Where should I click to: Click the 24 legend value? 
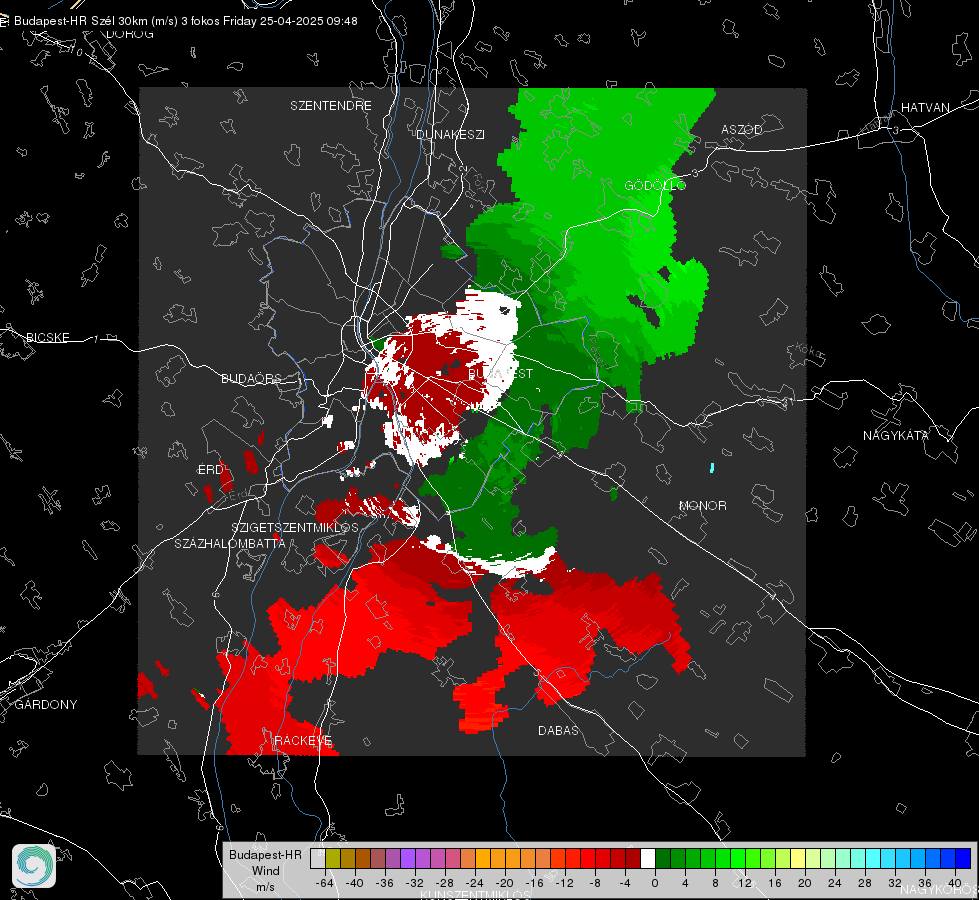(x=835, y=883)
